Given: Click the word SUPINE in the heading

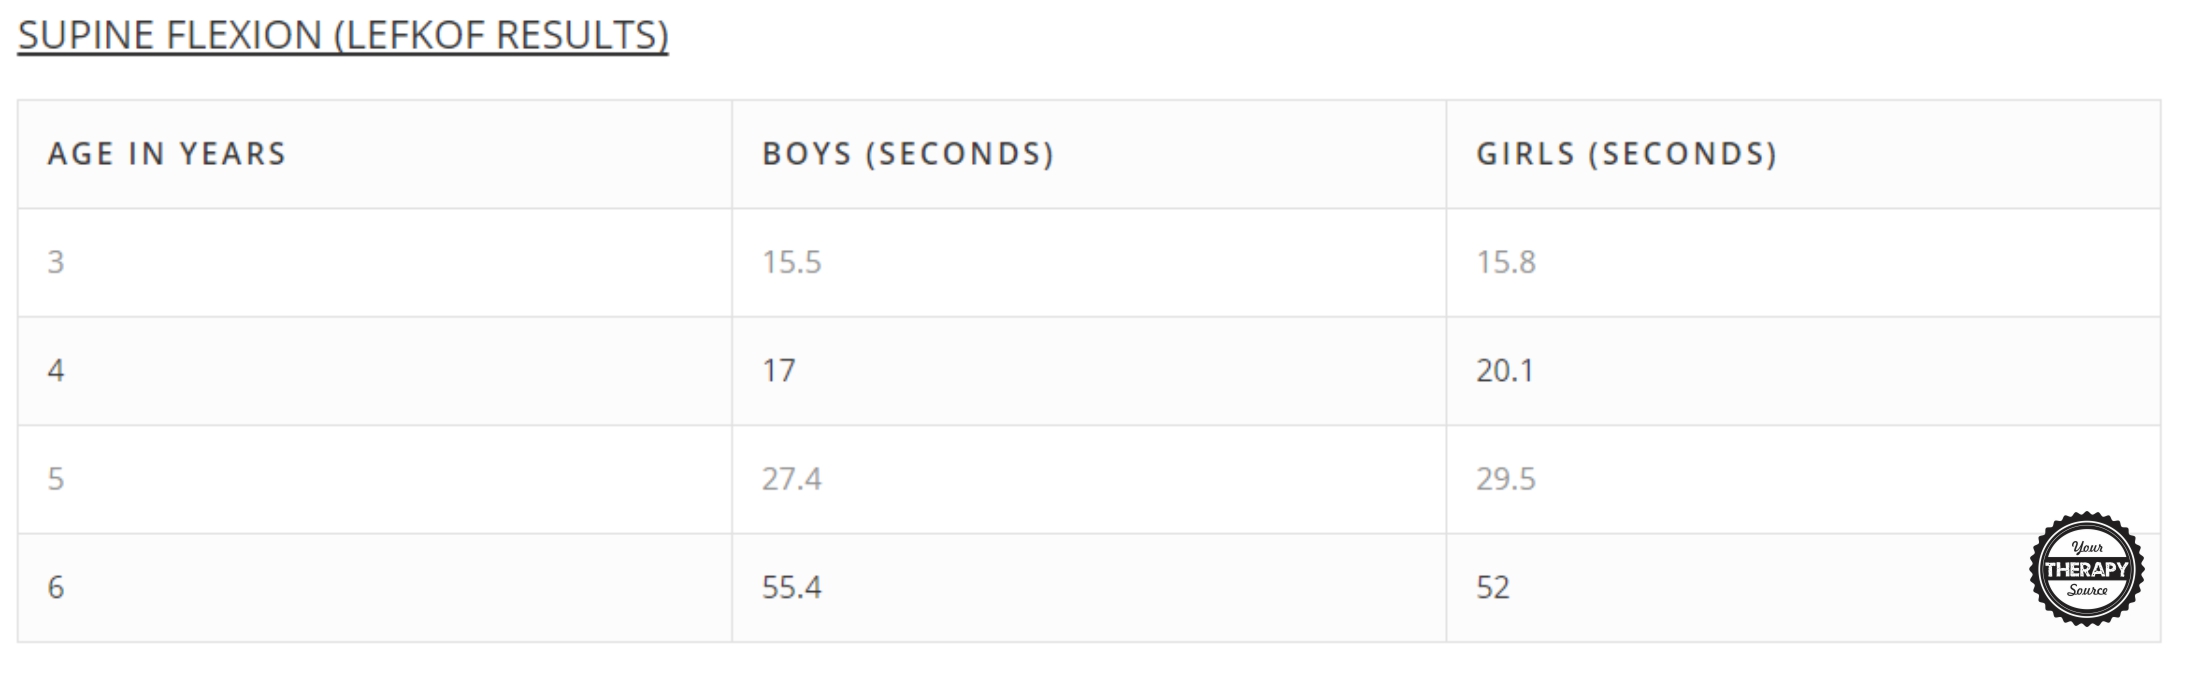Looking at the screenshot, I should [87, 35].
